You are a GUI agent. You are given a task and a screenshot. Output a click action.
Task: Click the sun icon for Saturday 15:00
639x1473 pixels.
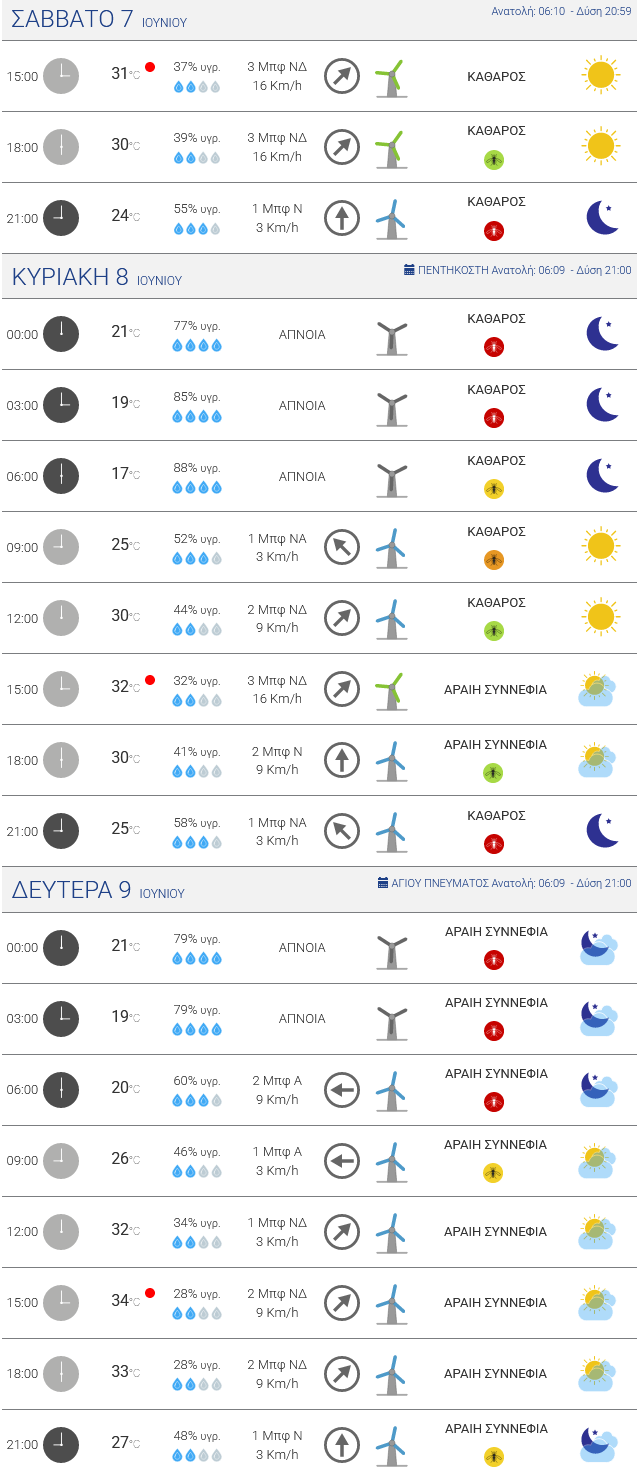600,76
